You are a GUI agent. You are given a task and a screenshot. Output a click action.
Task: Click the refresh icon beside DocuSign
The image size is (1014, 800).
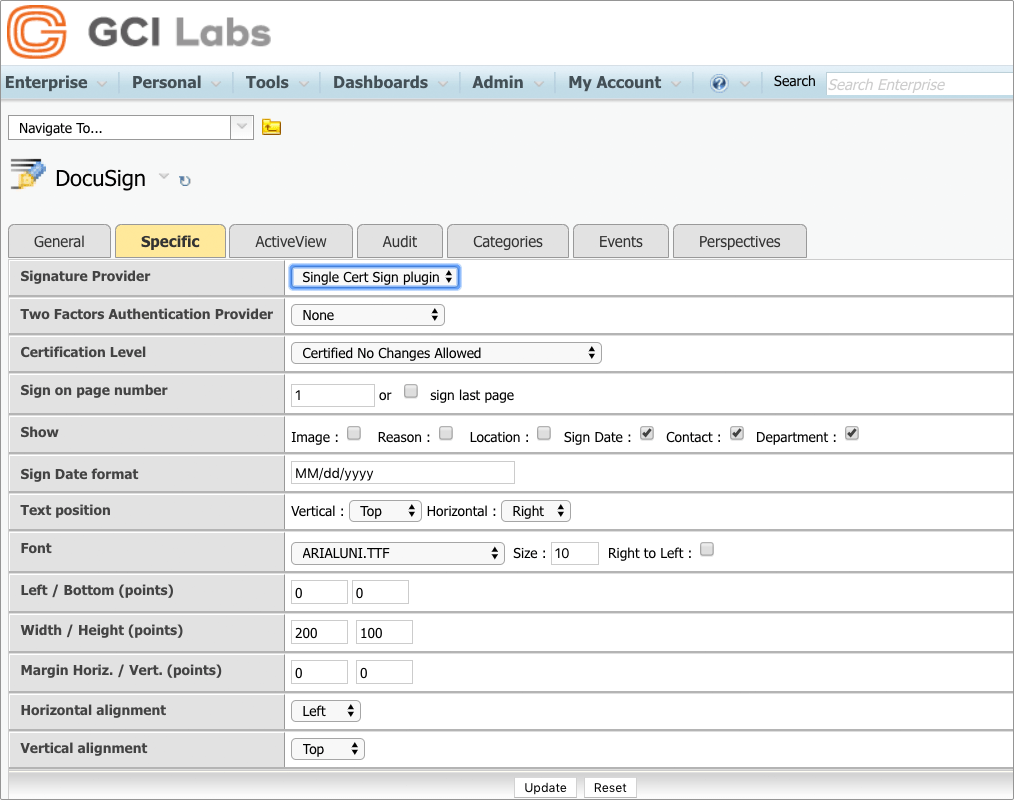coord(185,181)
